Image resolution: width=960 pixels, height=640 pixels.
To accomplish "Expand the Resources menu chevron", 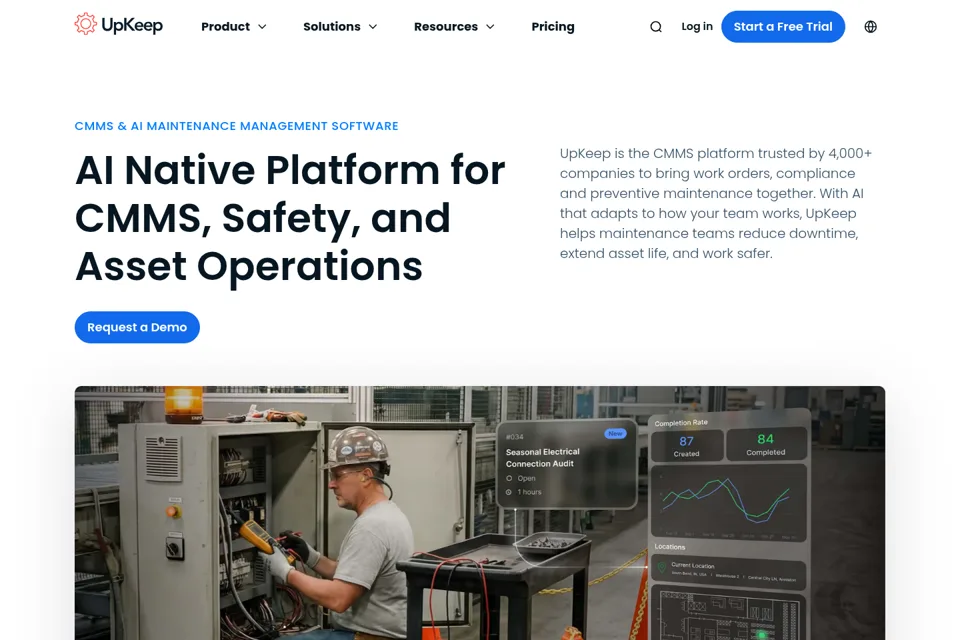I will pyautogui.click(x=490, y=27).
